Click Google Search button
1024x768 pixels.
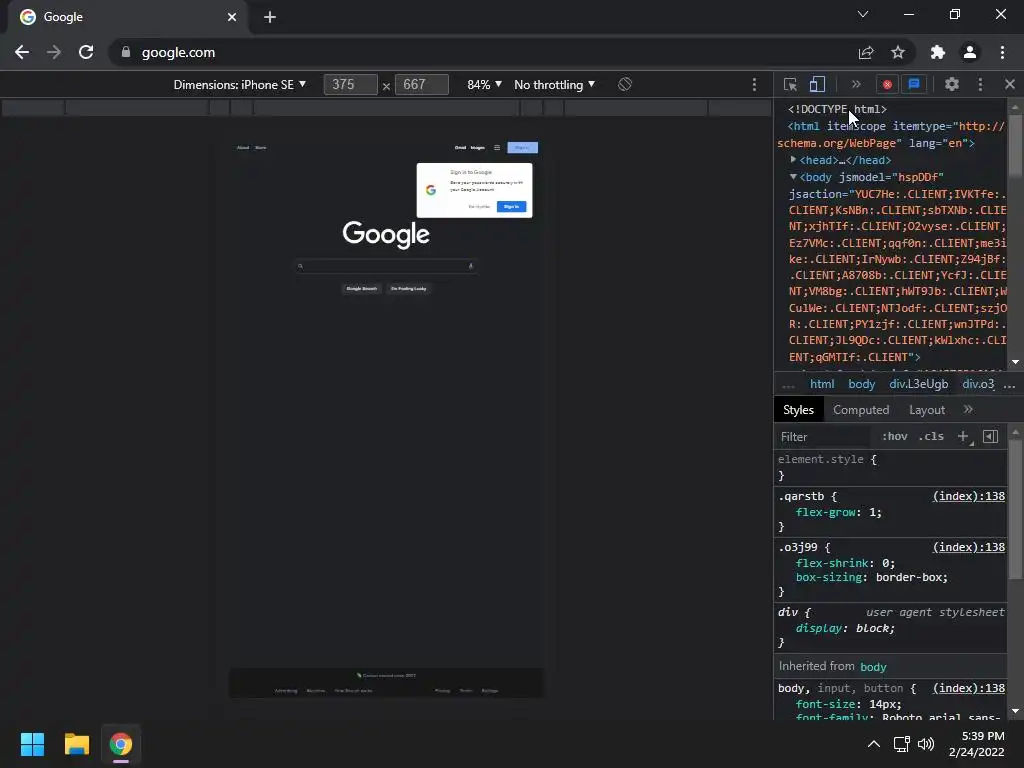(361, 289)
